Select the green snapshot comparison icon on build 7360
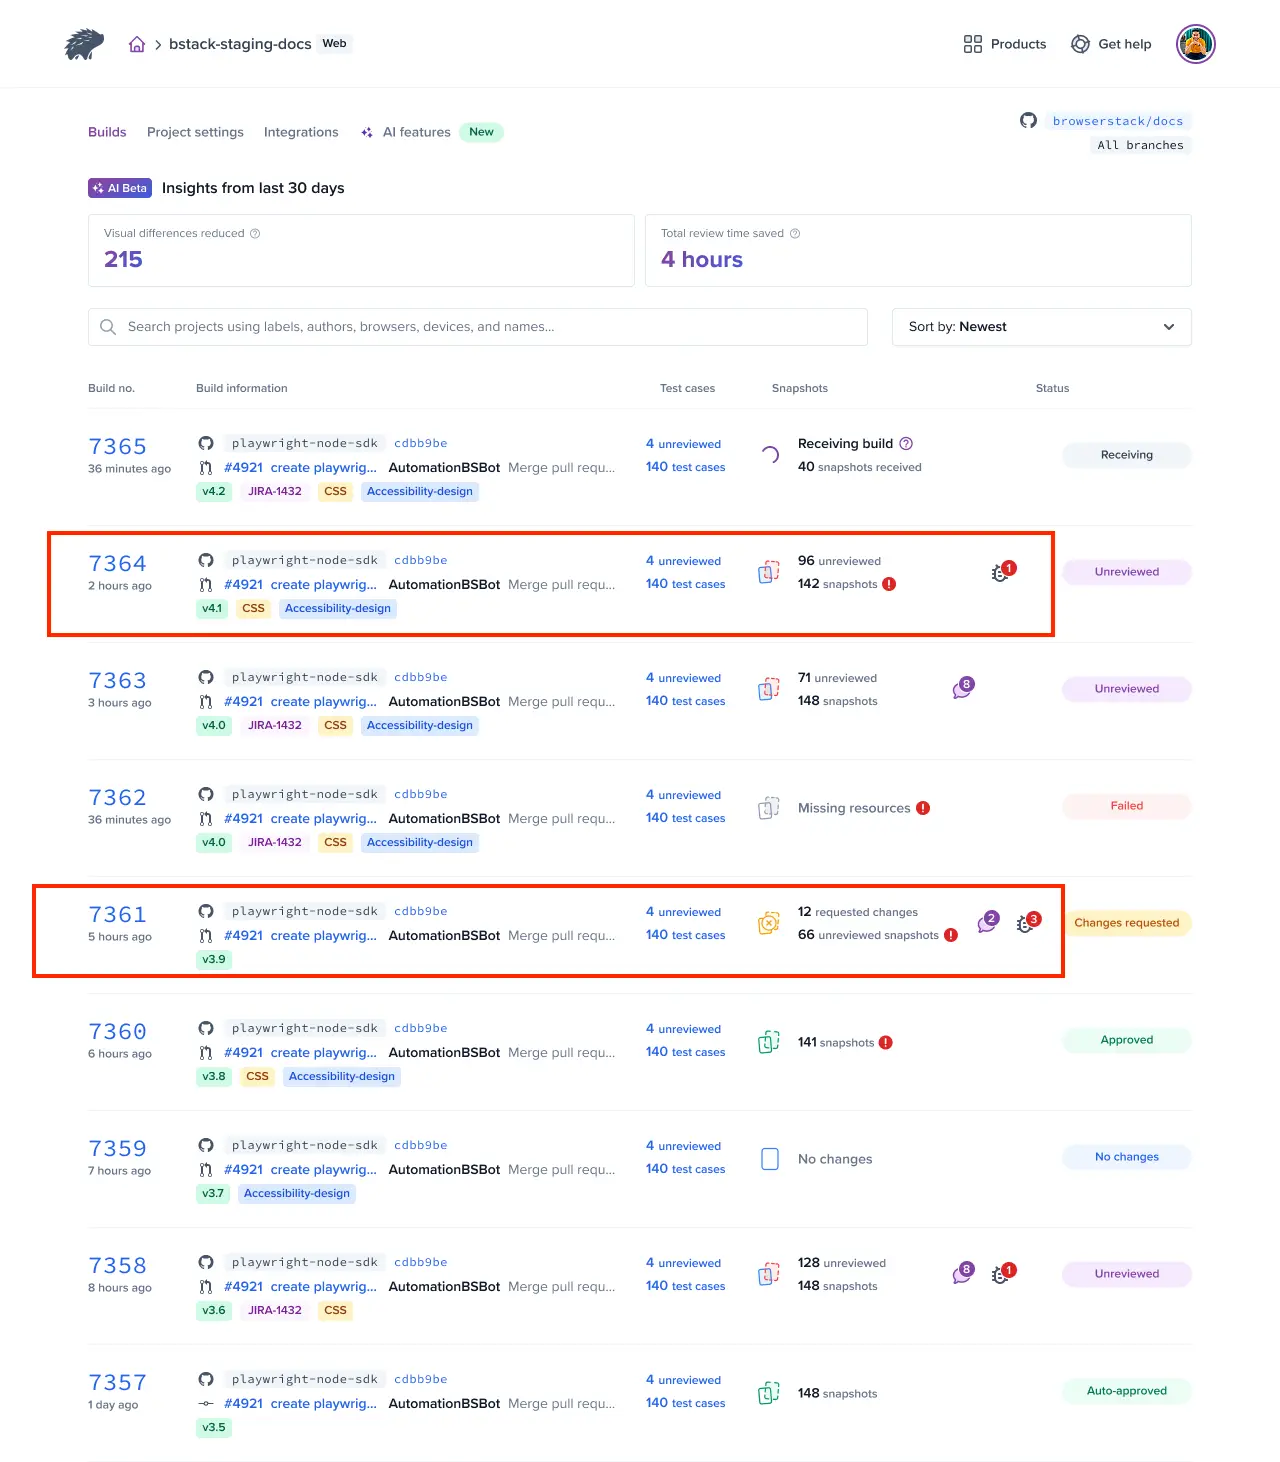 (x=769, y=1041)
